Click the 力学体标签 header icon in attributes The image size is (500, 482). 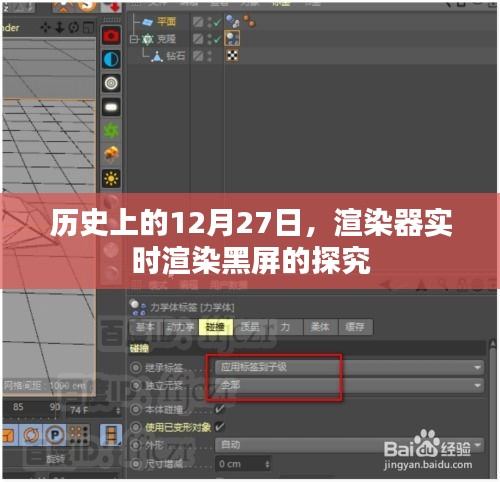pos(138,307)
